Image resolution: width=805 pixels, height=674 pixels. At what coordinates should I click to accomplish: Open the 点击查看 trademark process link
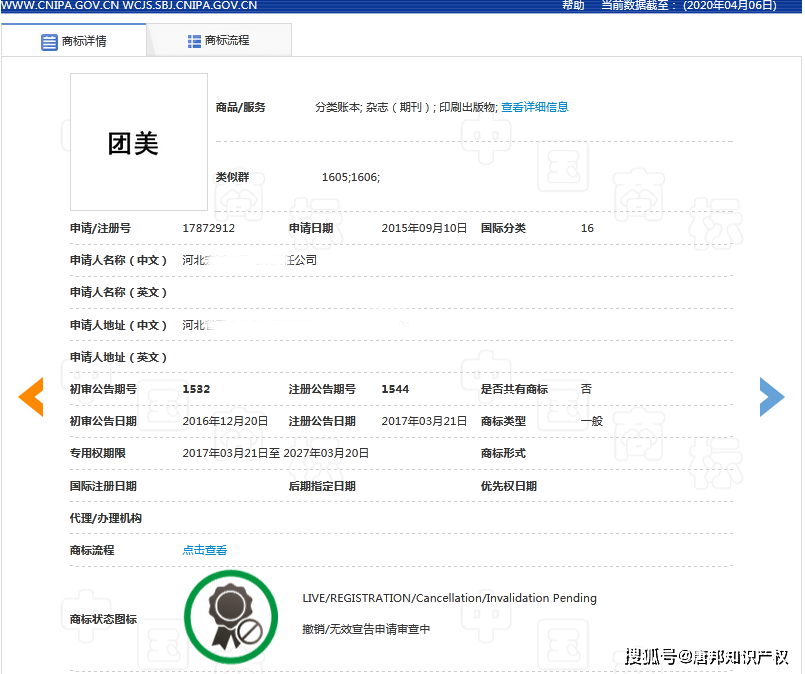[204, 550]
